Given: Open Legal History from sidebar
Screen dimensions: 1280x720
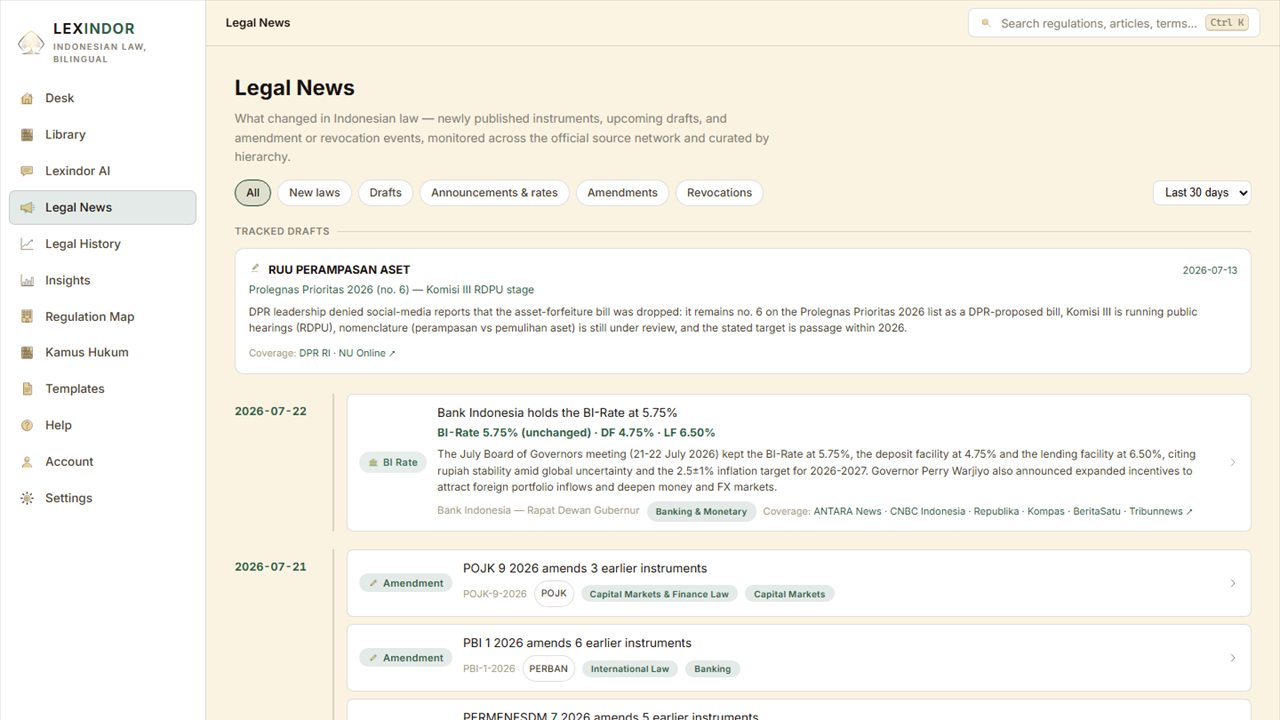Looking at the screenshot, I should pyautogui.click(x=102, y=244).
